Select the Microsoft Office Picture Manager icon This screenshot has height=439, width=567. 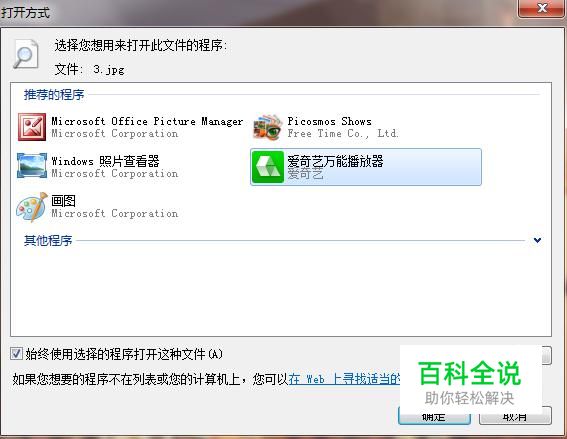click(32, 127)
